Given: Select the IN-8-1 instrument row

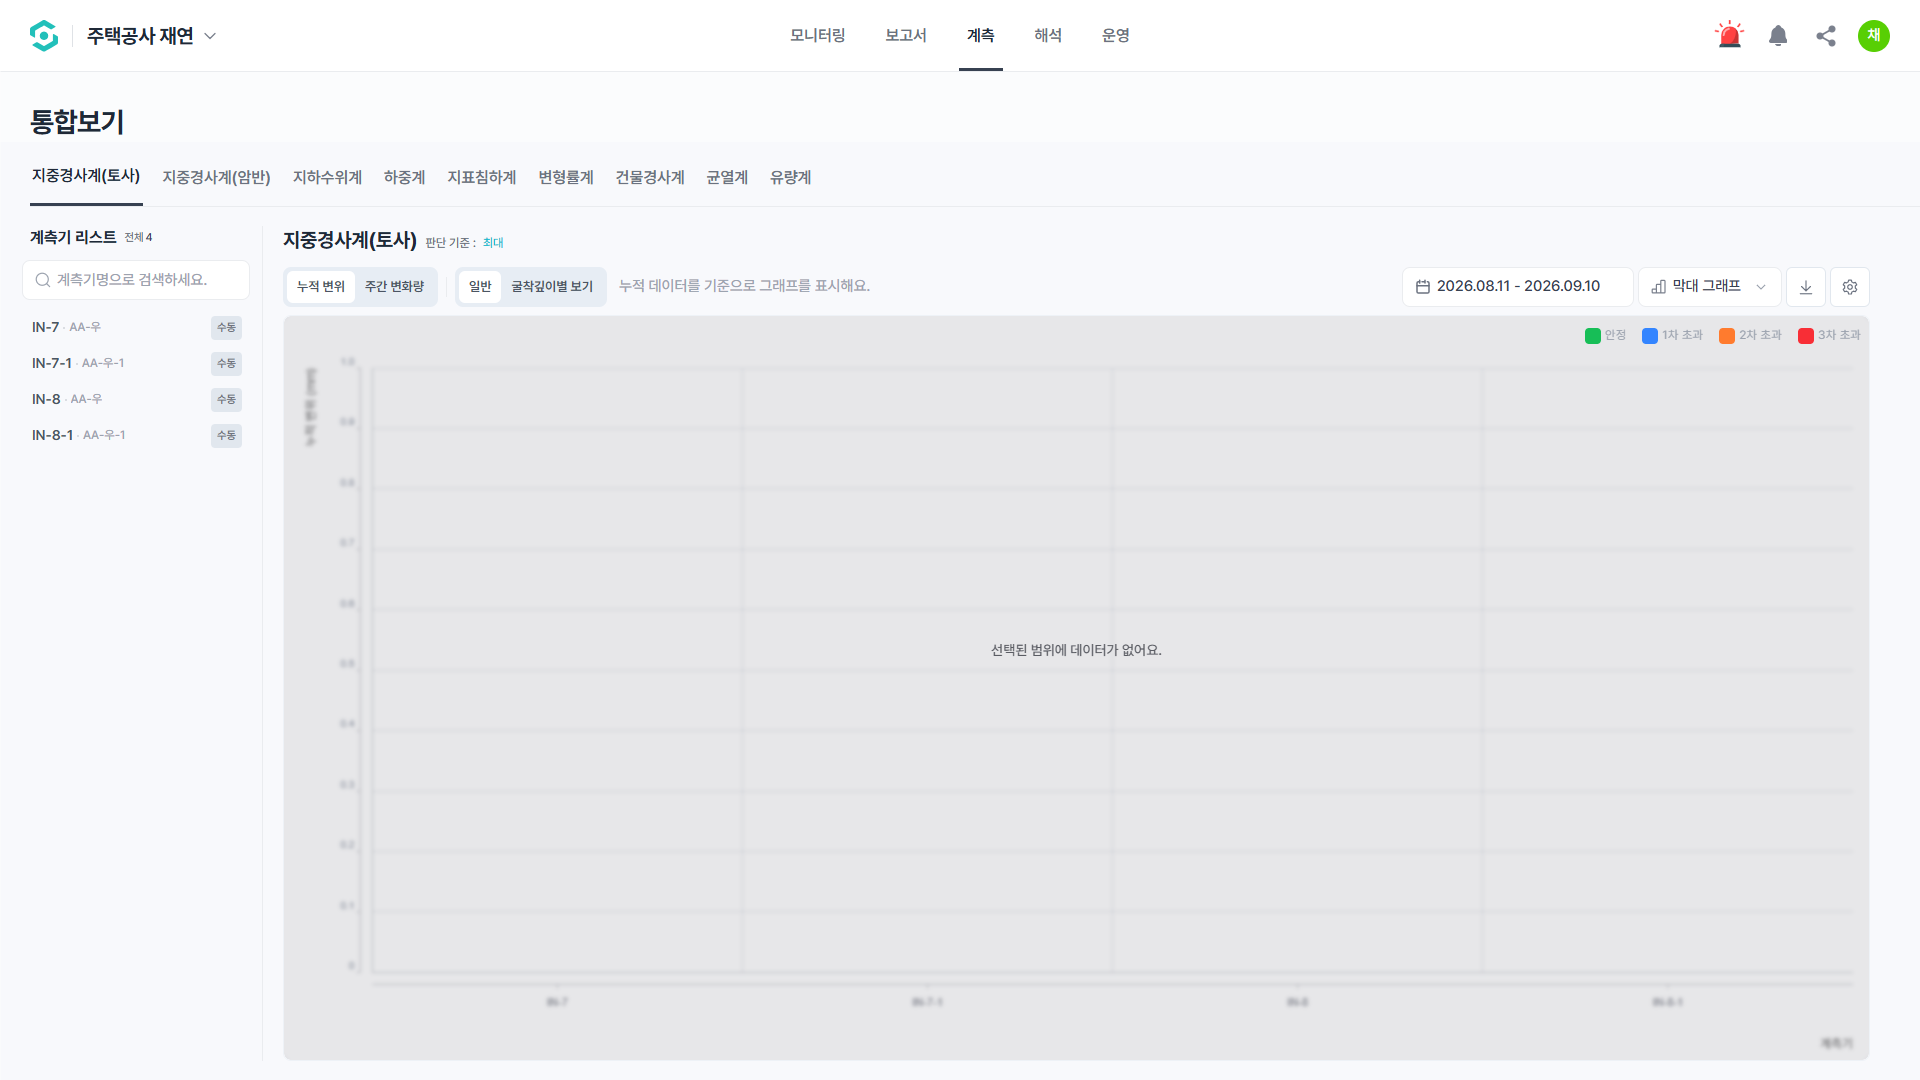Looking at the screenshot, I should 136,436.
